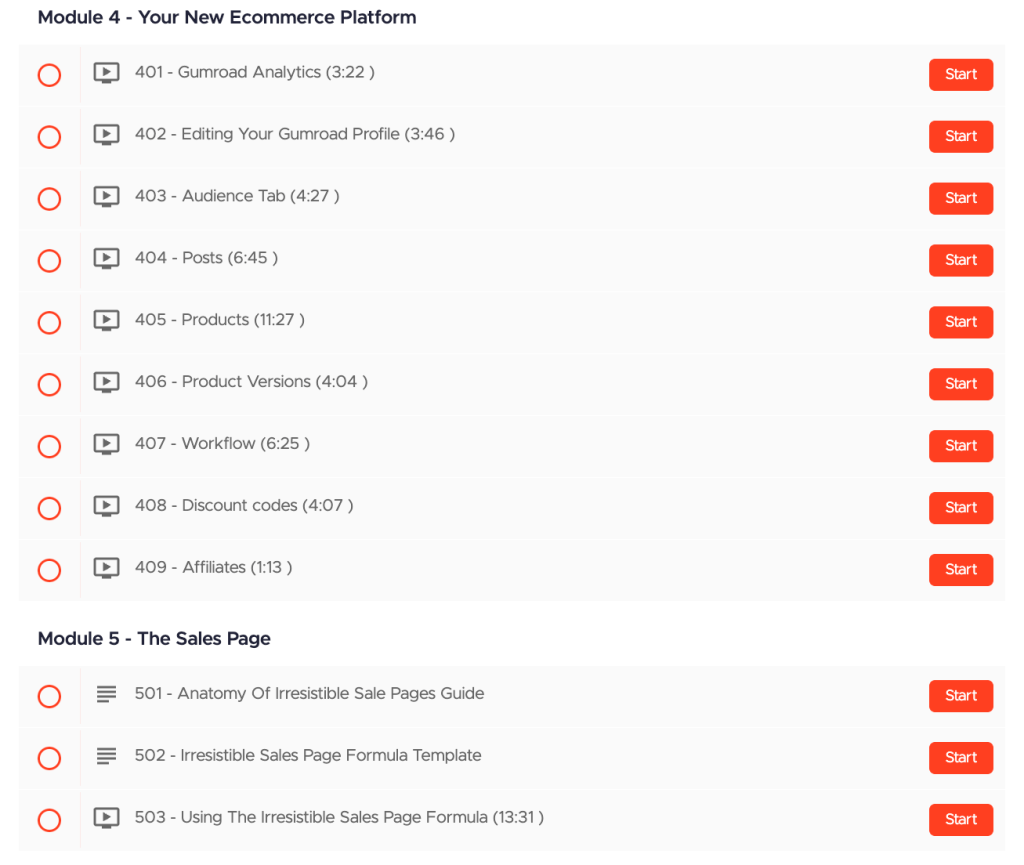Mark 402 Editing Your Gumroad Profile complete

point(49,137)
